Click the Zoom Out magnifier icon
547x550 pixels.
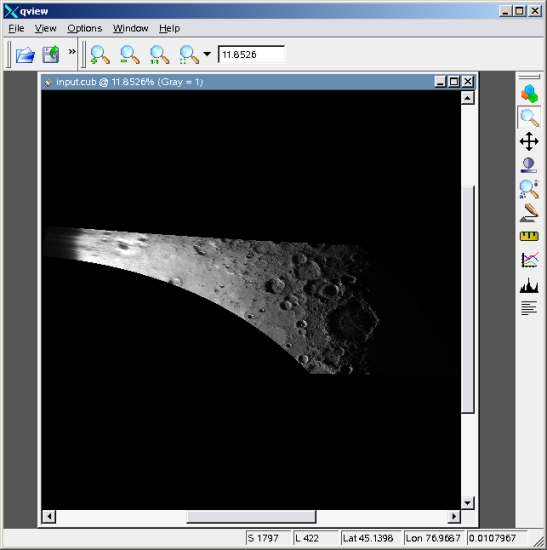130,55
